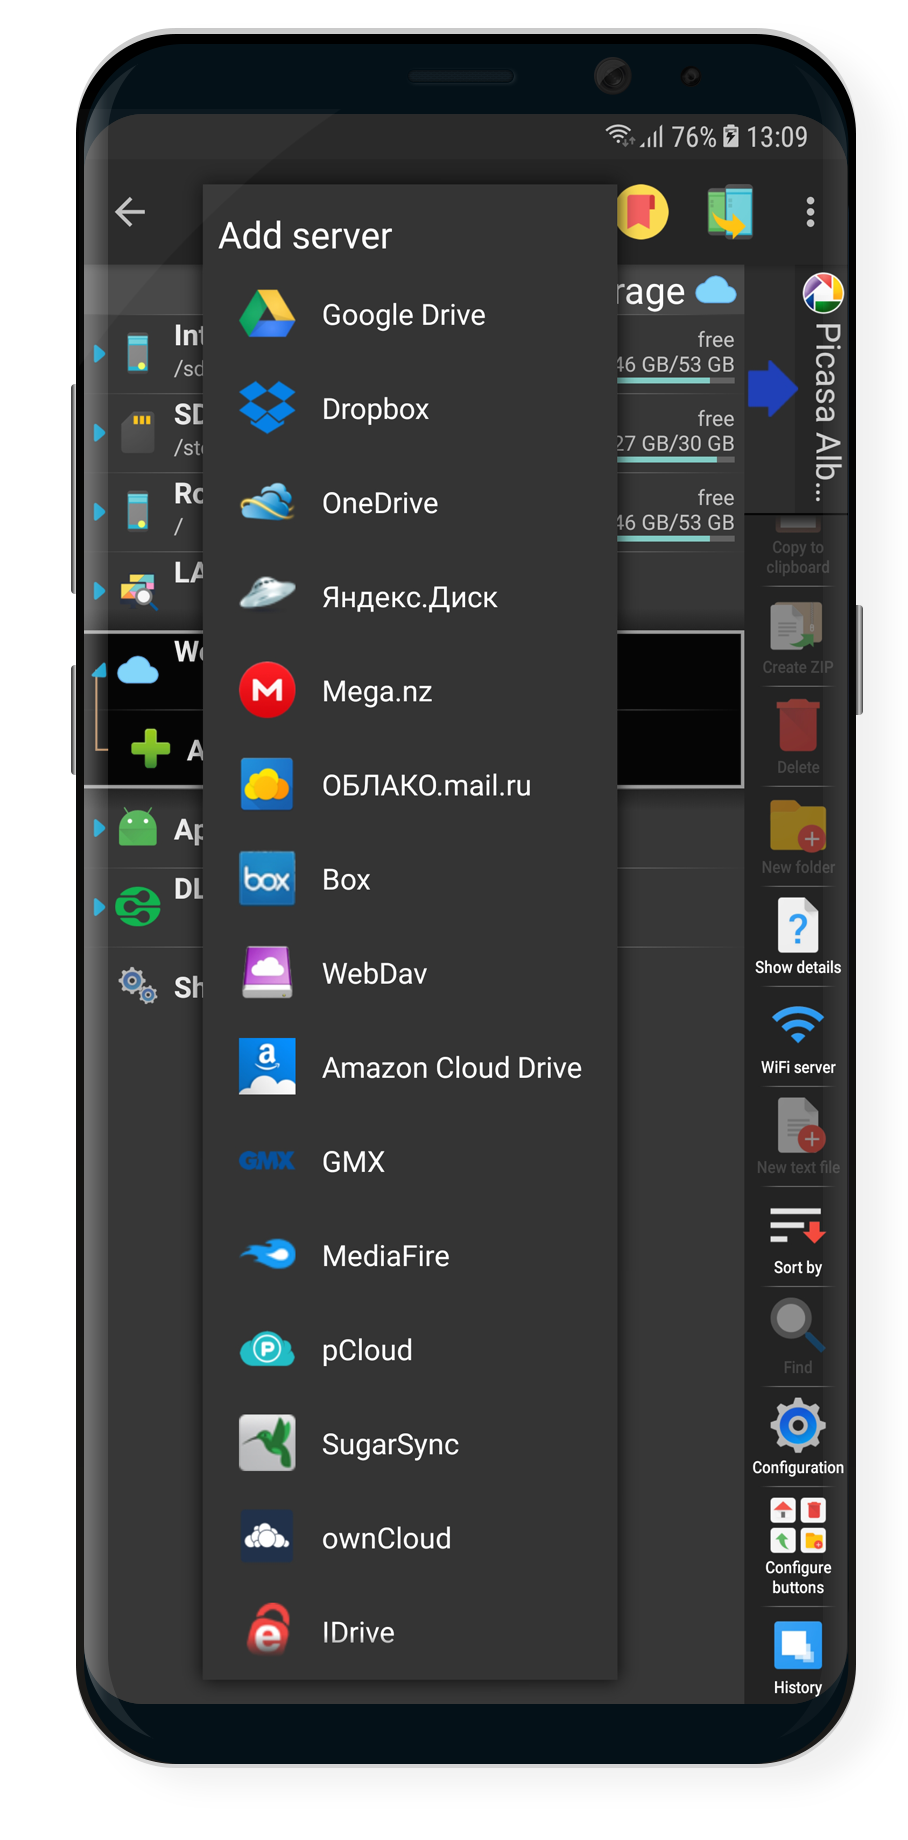The height and width of the screenshot is (1840, 908).
Task: Tap the green plus add-server icon
Action: (151, 748)
